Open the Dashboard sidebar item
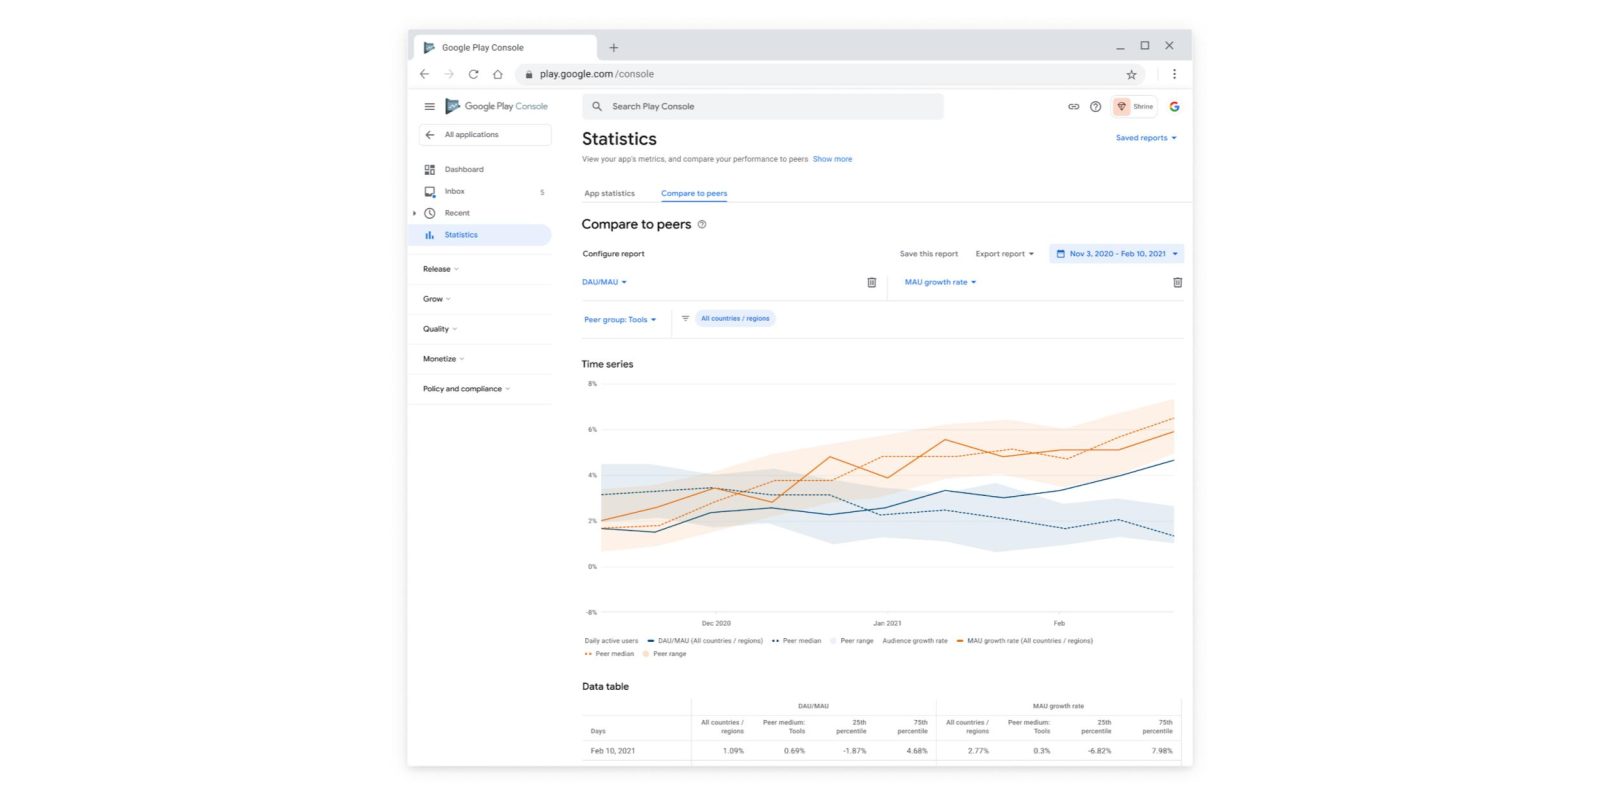Image resolution: width=1600 pixels, height=800 pixels. [463, 170]
